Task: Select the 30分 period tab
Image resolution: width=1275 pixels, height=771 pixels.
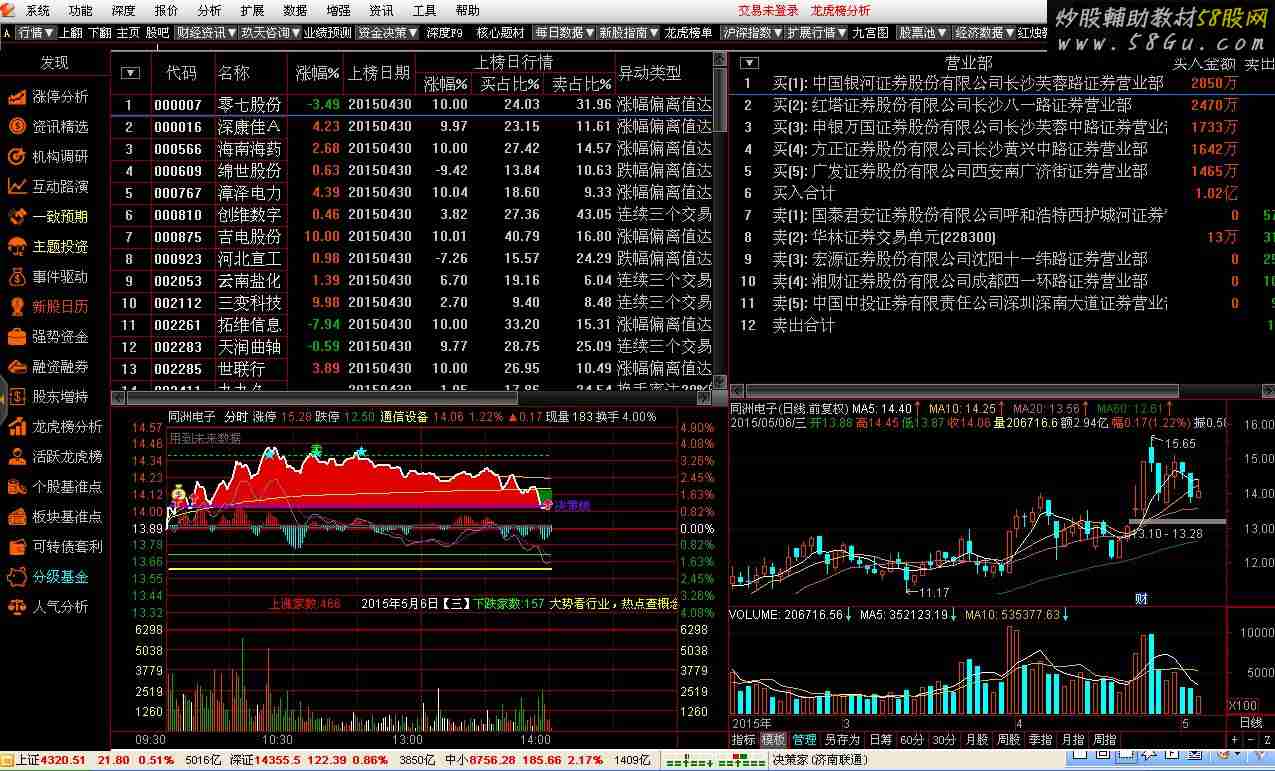Action: click(944, 740)
